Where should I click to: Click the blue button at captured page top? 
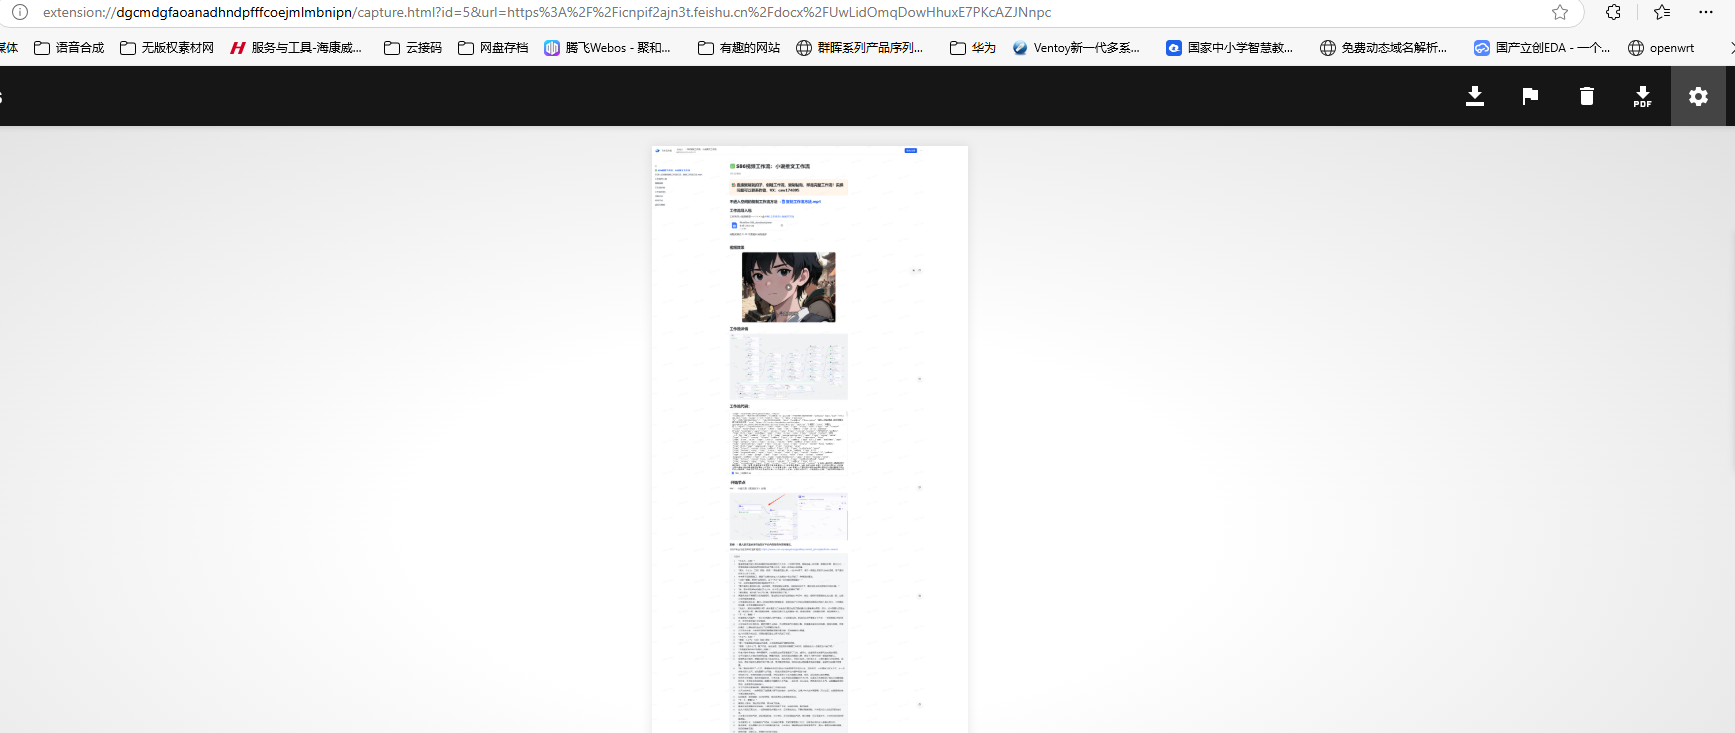(x=910, y=150)
